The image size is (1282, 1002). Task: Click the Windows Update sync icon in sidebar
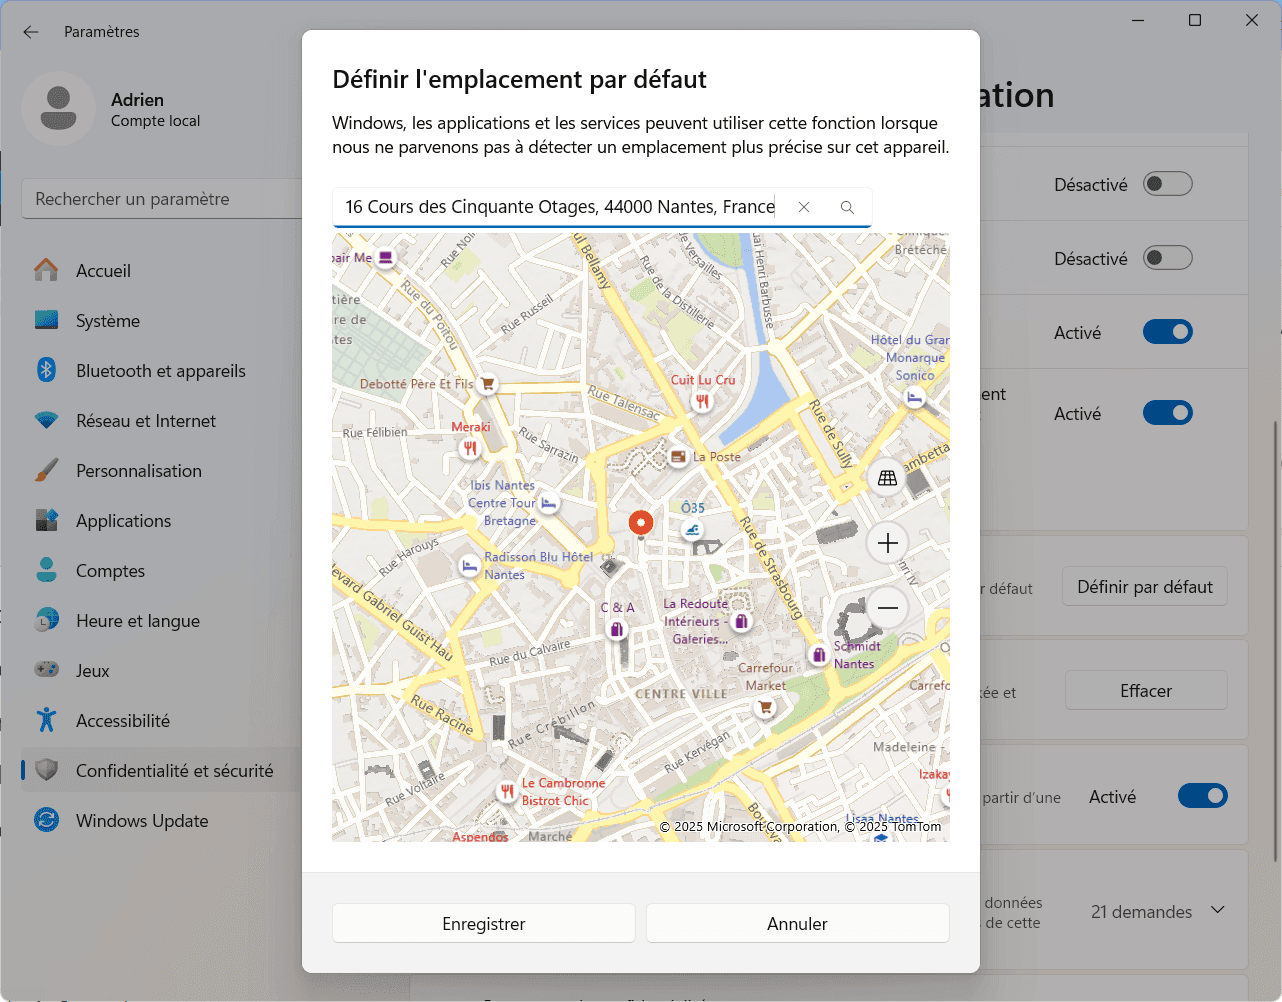[47, 821]
